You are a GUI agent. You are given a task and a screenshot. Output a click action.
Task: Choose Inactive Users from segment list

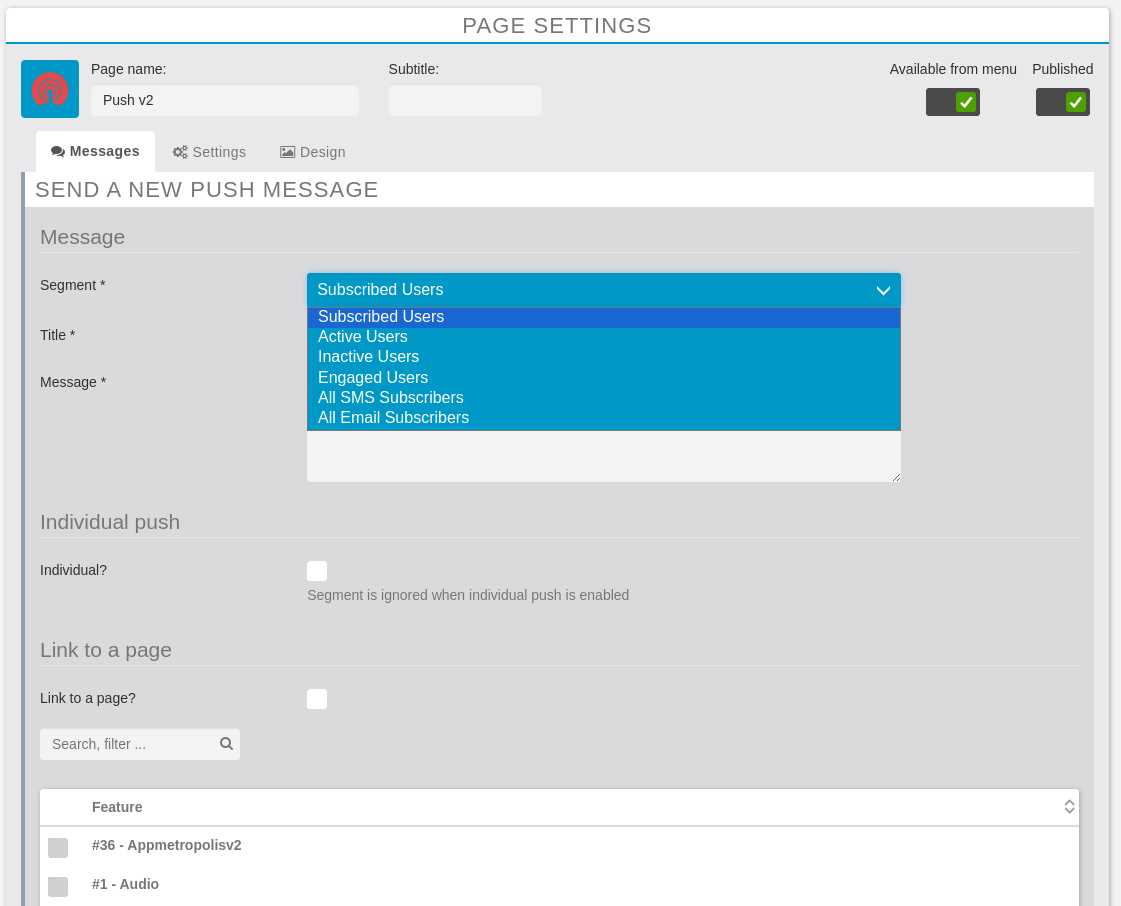click(368, 357)
